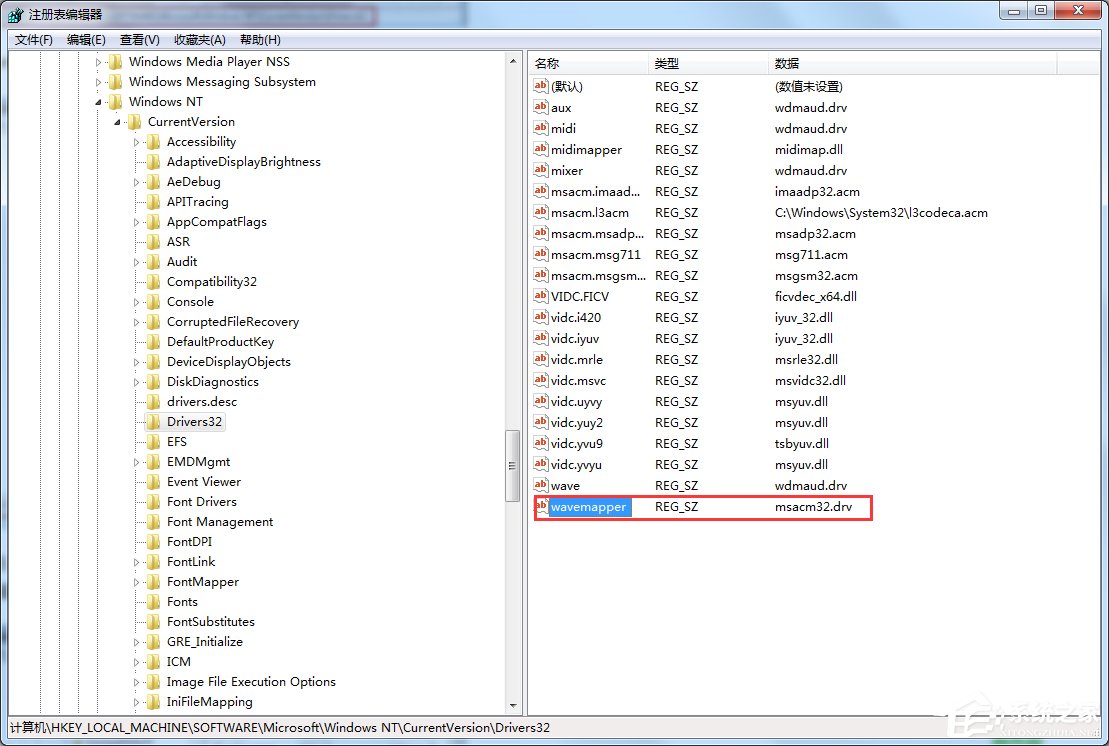
Task: Expand the Accessibility key
Action: tap(139, 141)
